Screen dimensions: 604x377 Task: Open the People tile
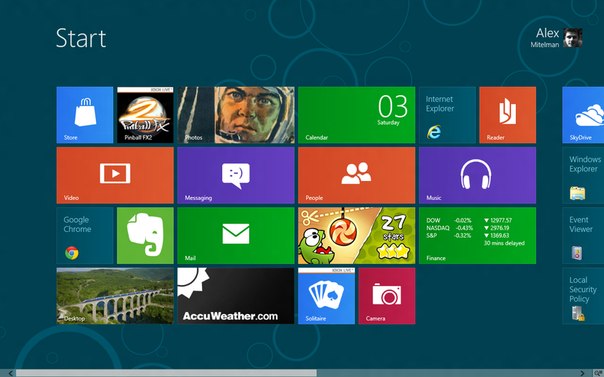pyautogui.click(x=357, y=175)
